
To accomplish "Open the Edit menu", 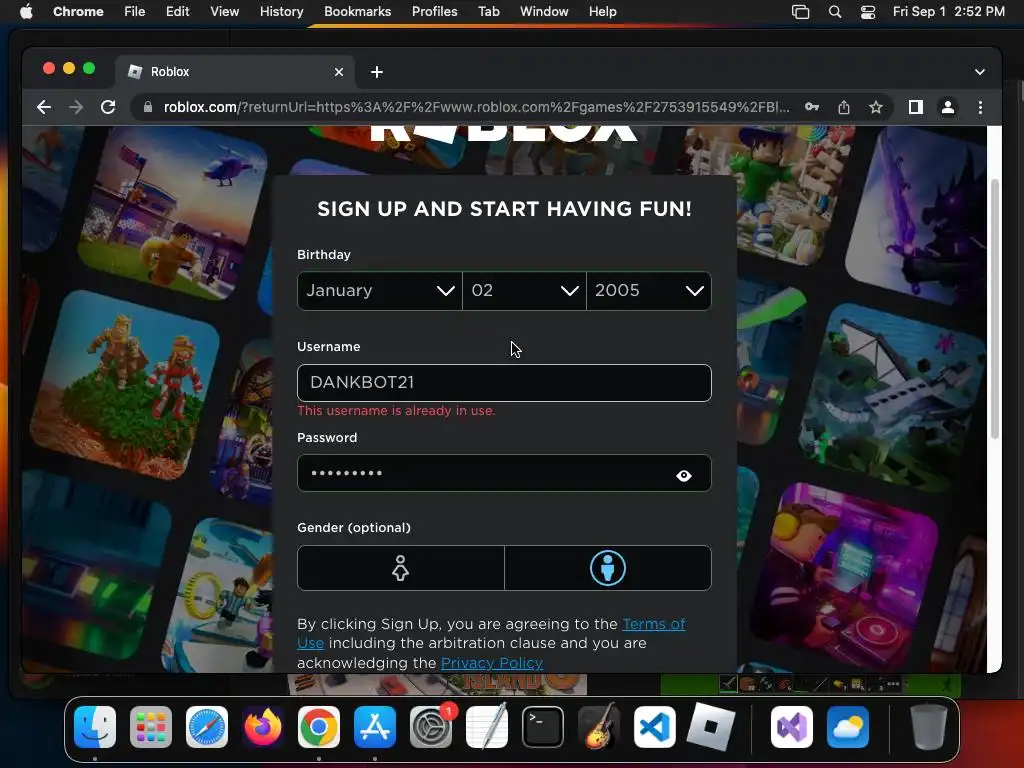I will click(x=178, y=12).
